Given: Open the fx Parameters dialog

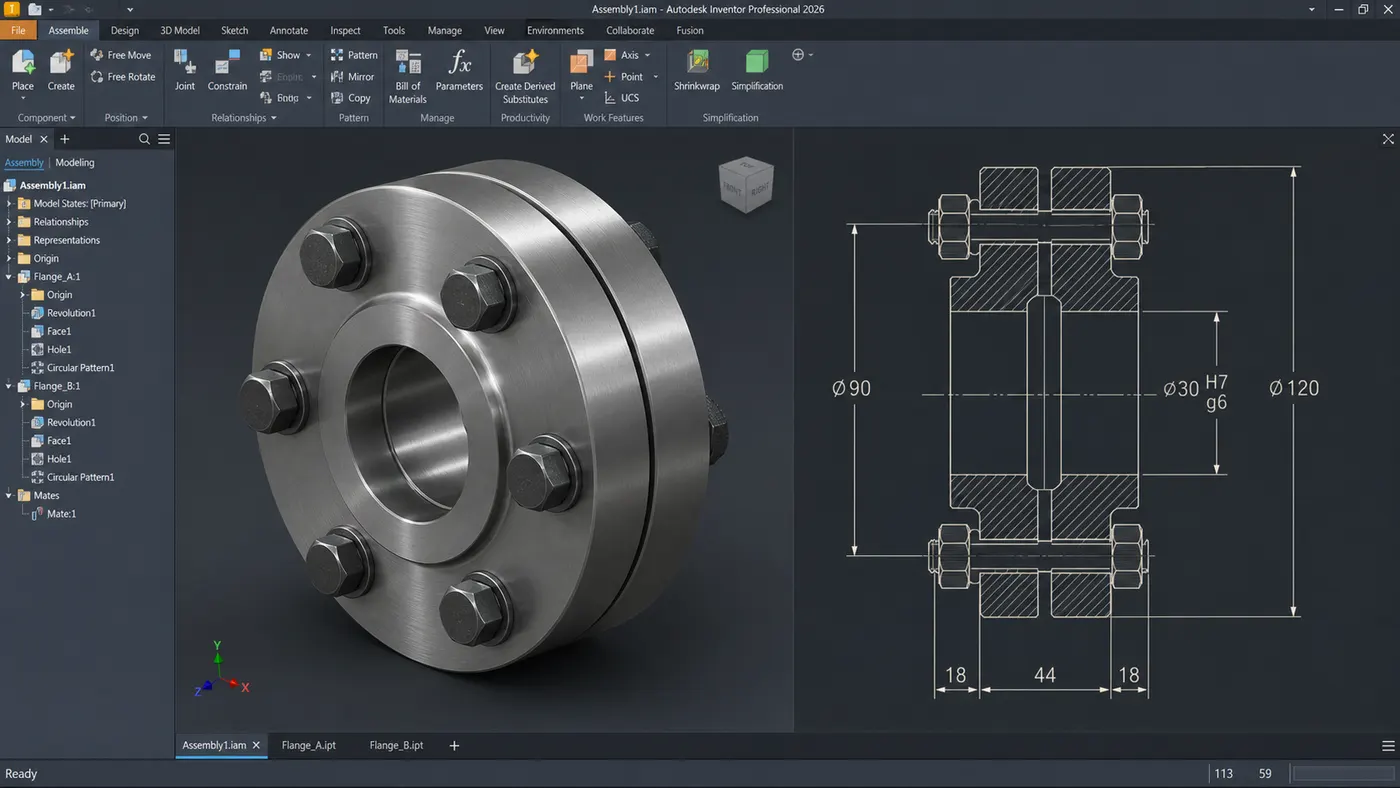Looking at the screenshot, I should tap(459, 70).
